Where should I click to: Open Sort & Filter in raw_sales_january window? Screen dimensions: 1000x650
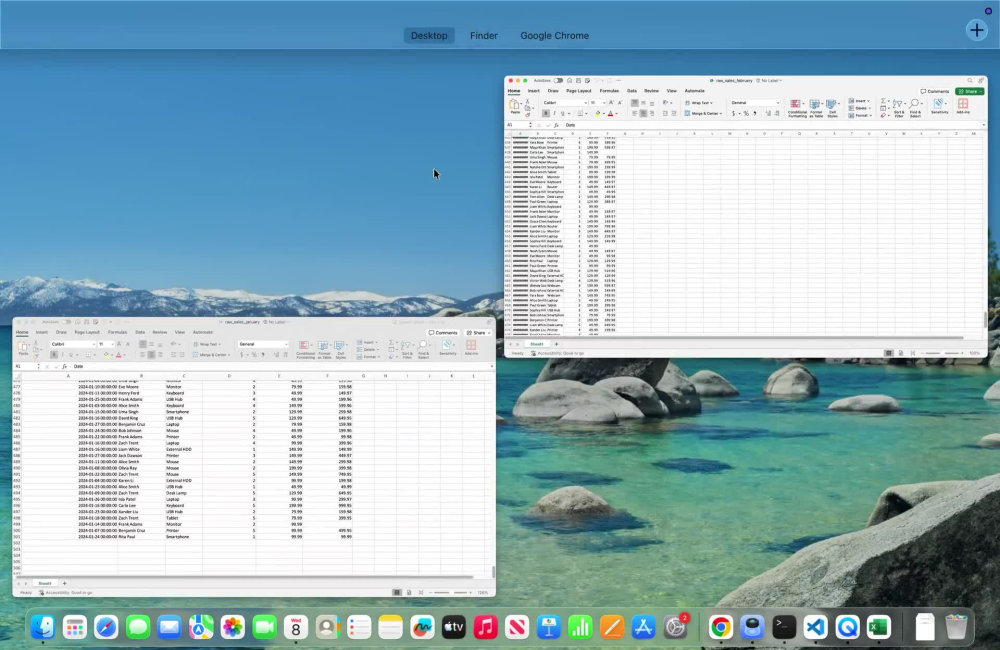(x=407, y=350)
